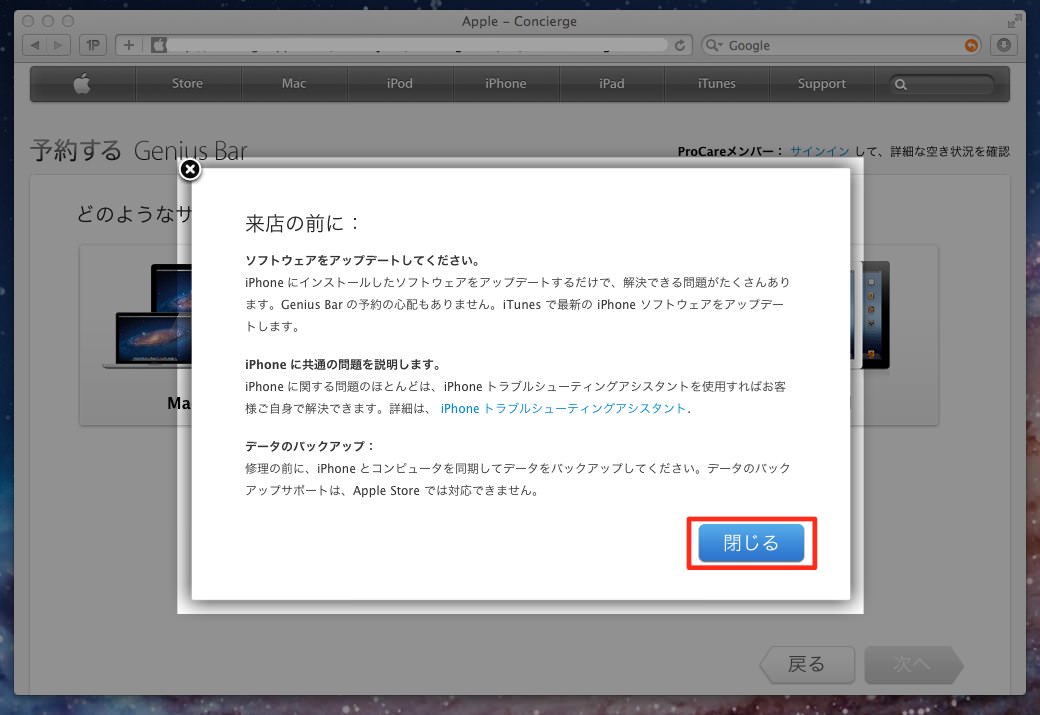
Task: Open the Store tab in navigation
Action: [188, 84]
